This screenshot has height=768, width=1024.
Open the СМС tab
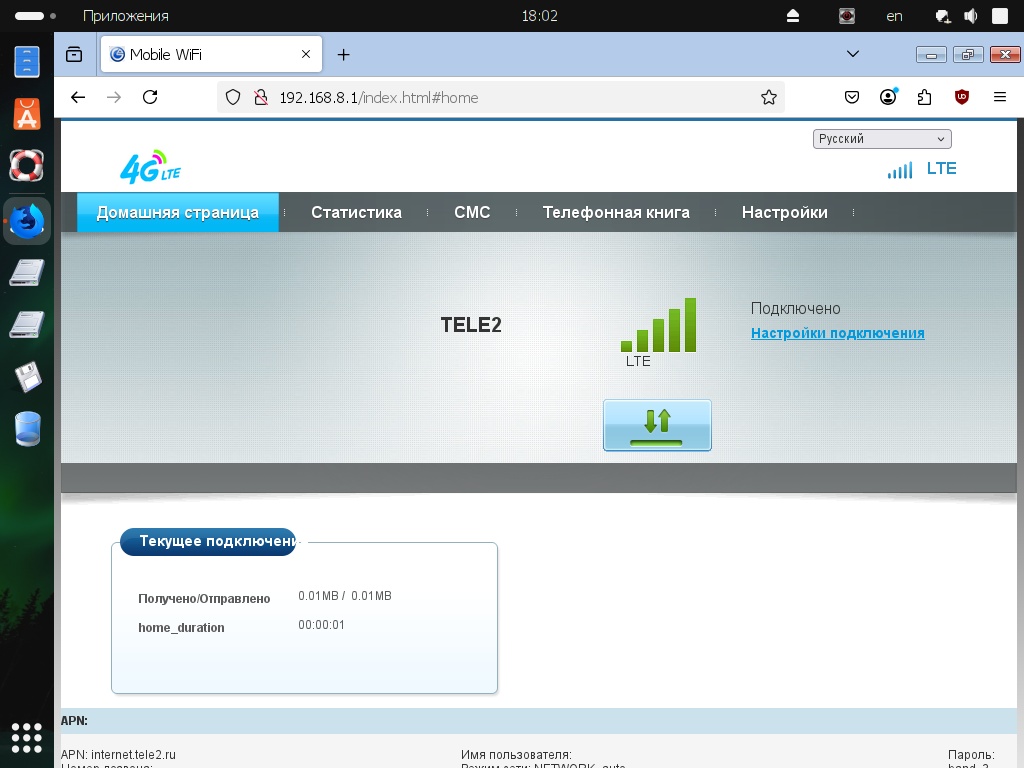[x=472, y=212]
